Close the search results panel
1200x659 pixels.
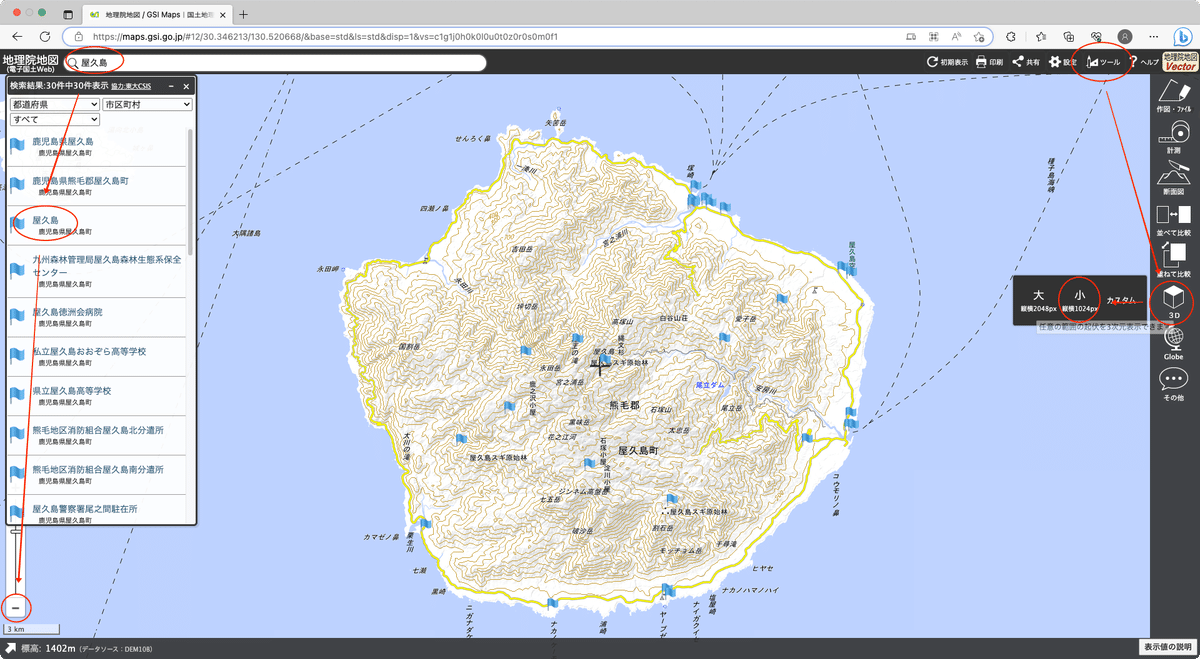tap(186, 86)
